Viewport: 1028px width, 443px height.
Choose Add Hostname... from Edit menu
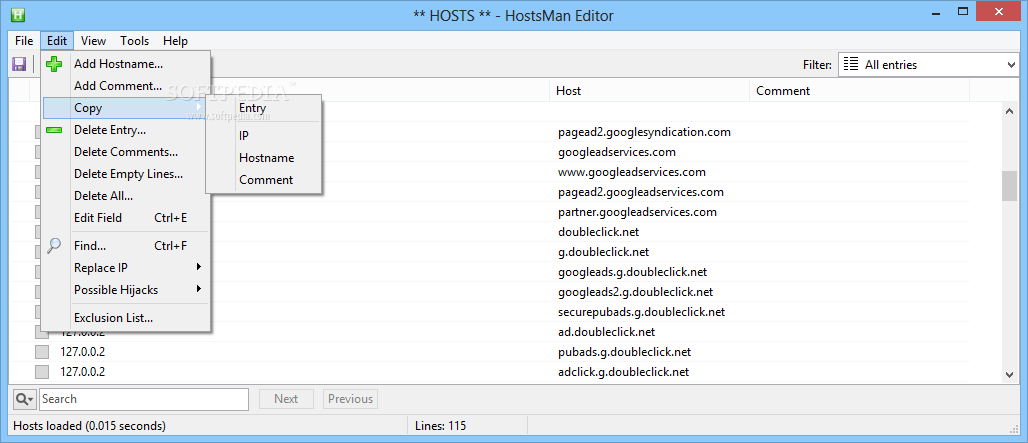125,64
